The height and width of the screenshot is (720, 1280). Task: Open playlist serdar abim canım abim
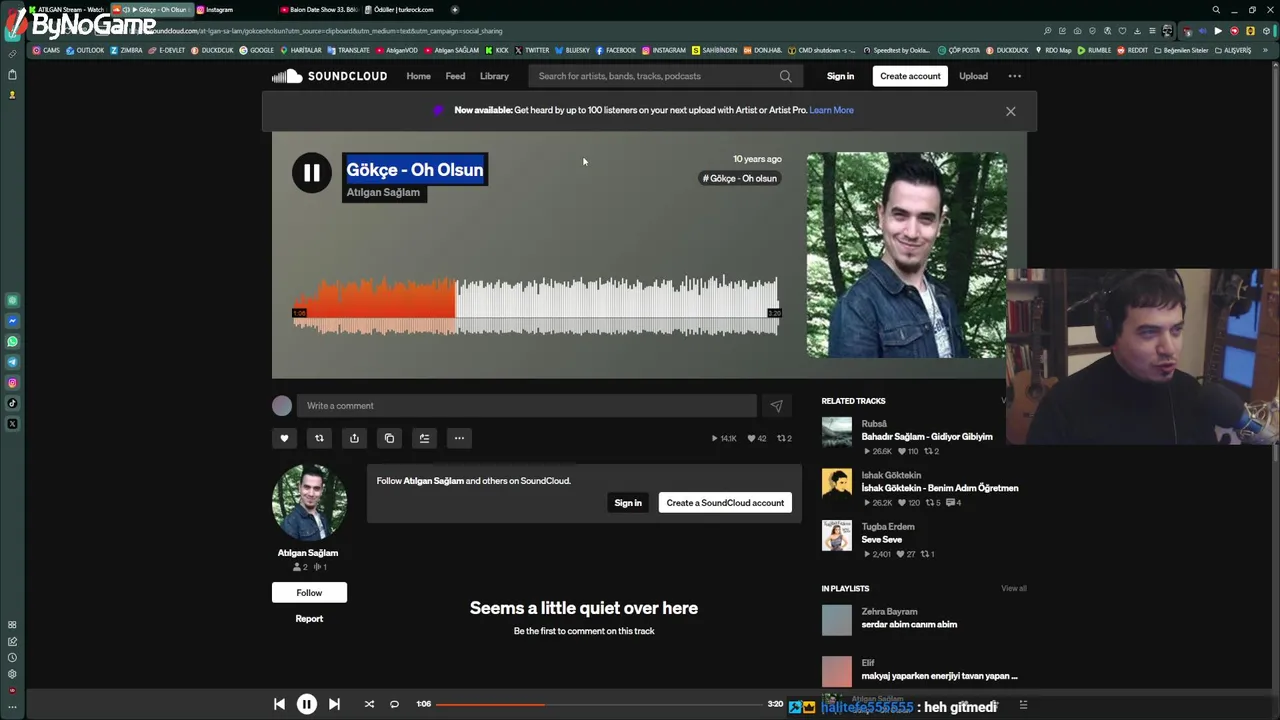click(x=909, y=625)
